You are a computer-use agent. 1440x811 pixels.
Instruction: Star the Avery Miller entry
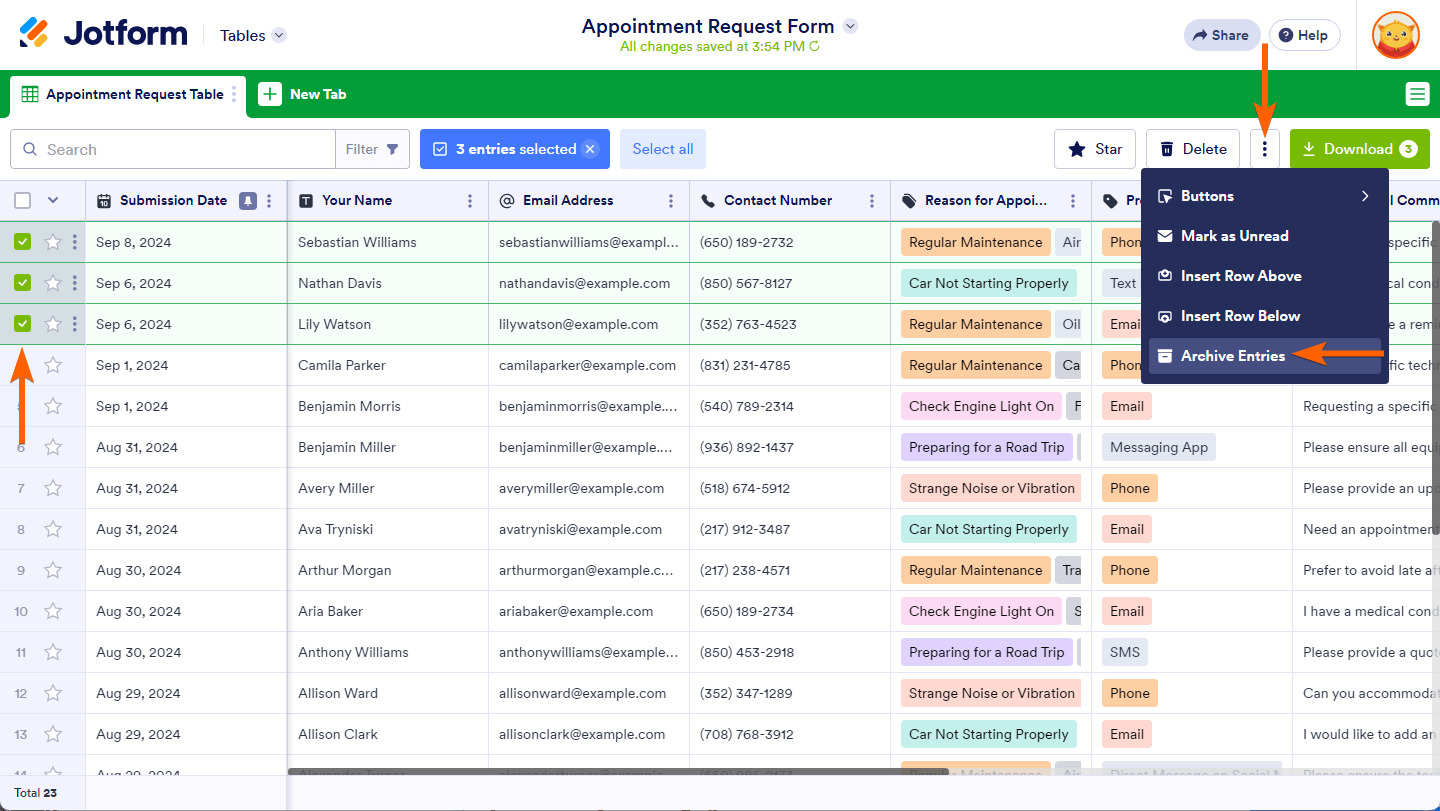[53, 488]
